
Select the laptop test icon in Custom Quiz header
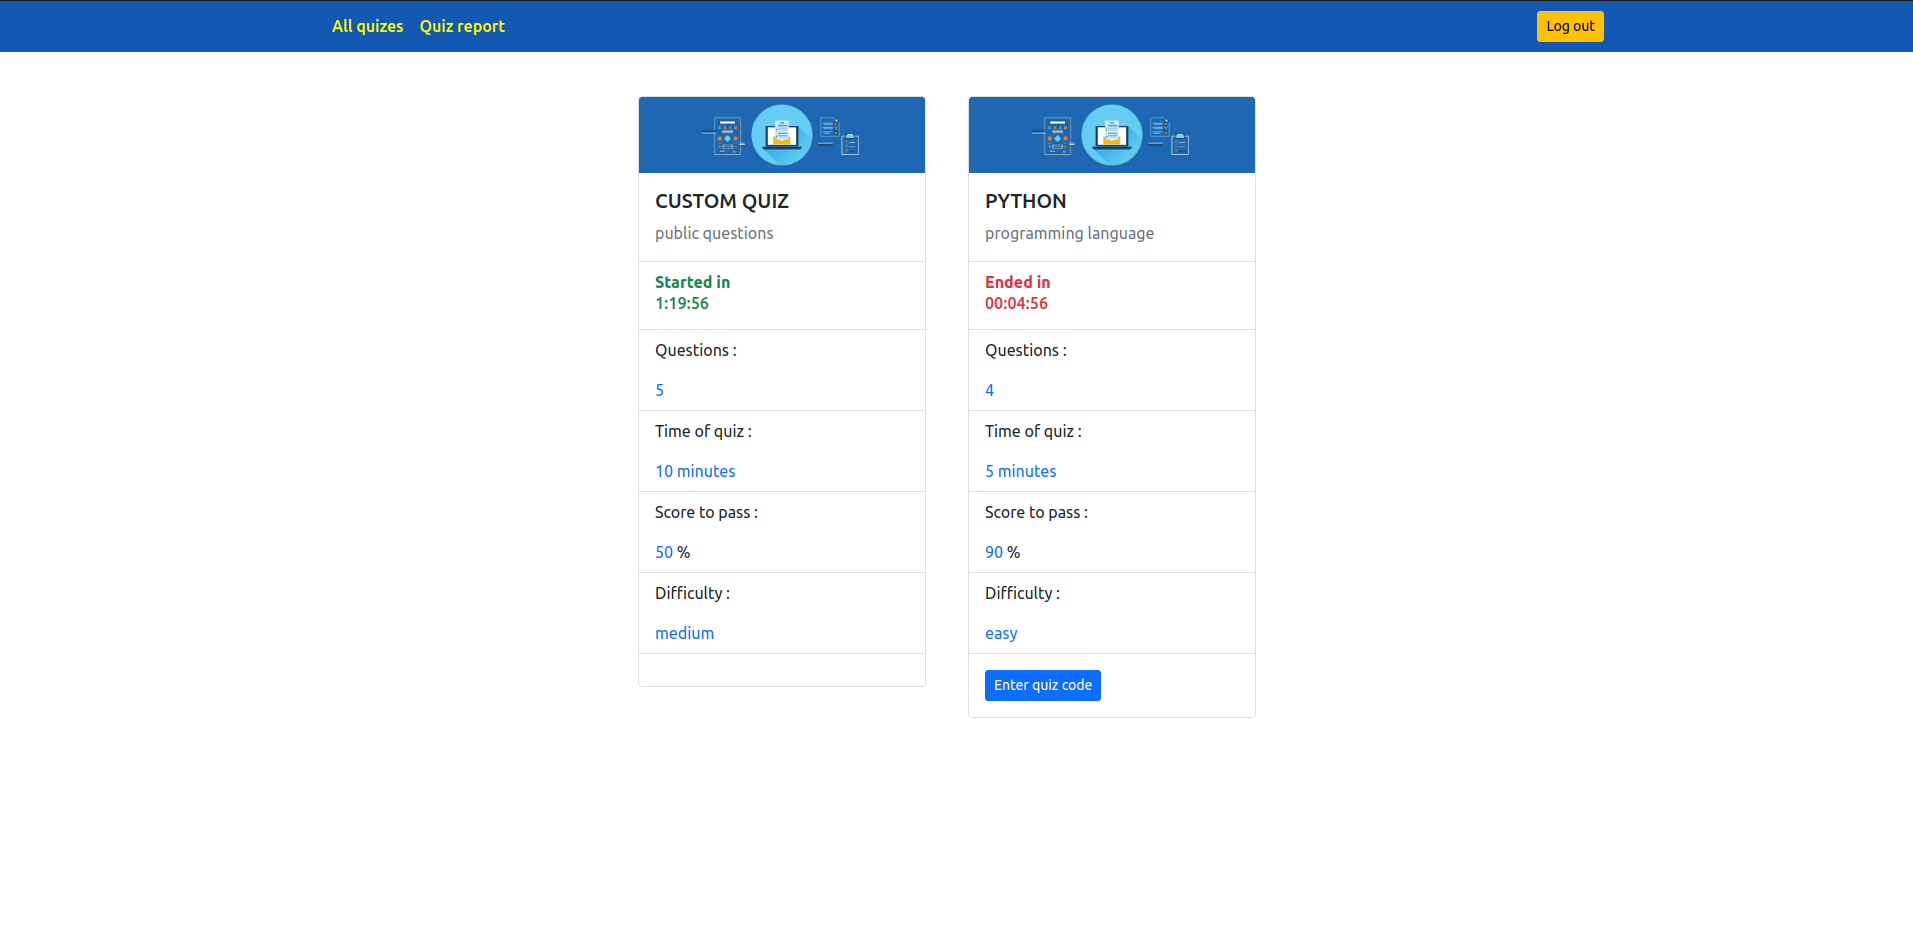(781, 134)
